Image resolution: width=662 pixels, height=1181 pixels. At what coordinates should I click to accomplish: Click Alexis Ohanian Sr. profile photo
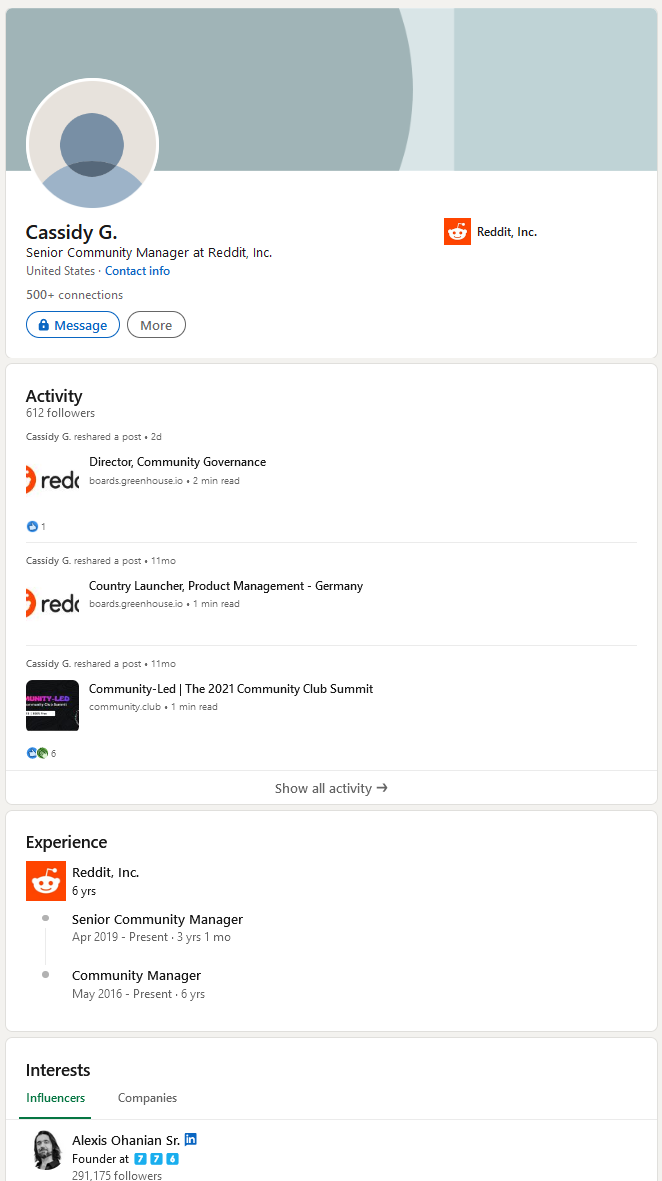pyautogui.click(x=47, y=1149)
